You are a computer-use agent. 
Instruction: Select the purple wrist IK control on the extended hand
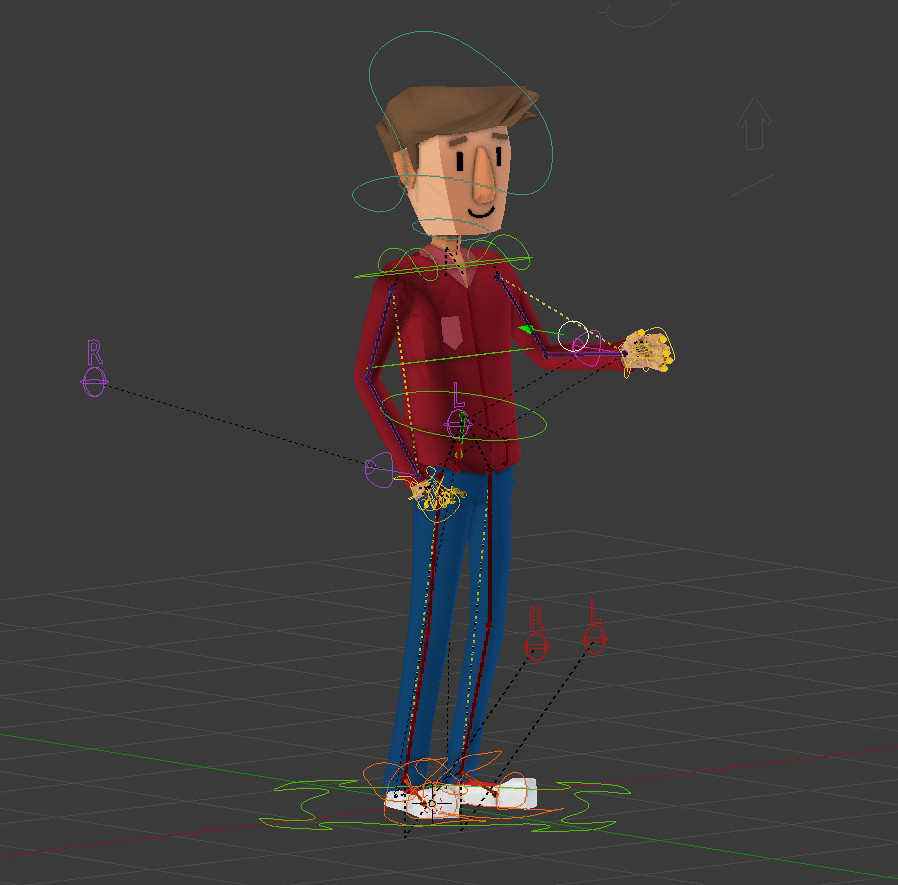[588, 348]
